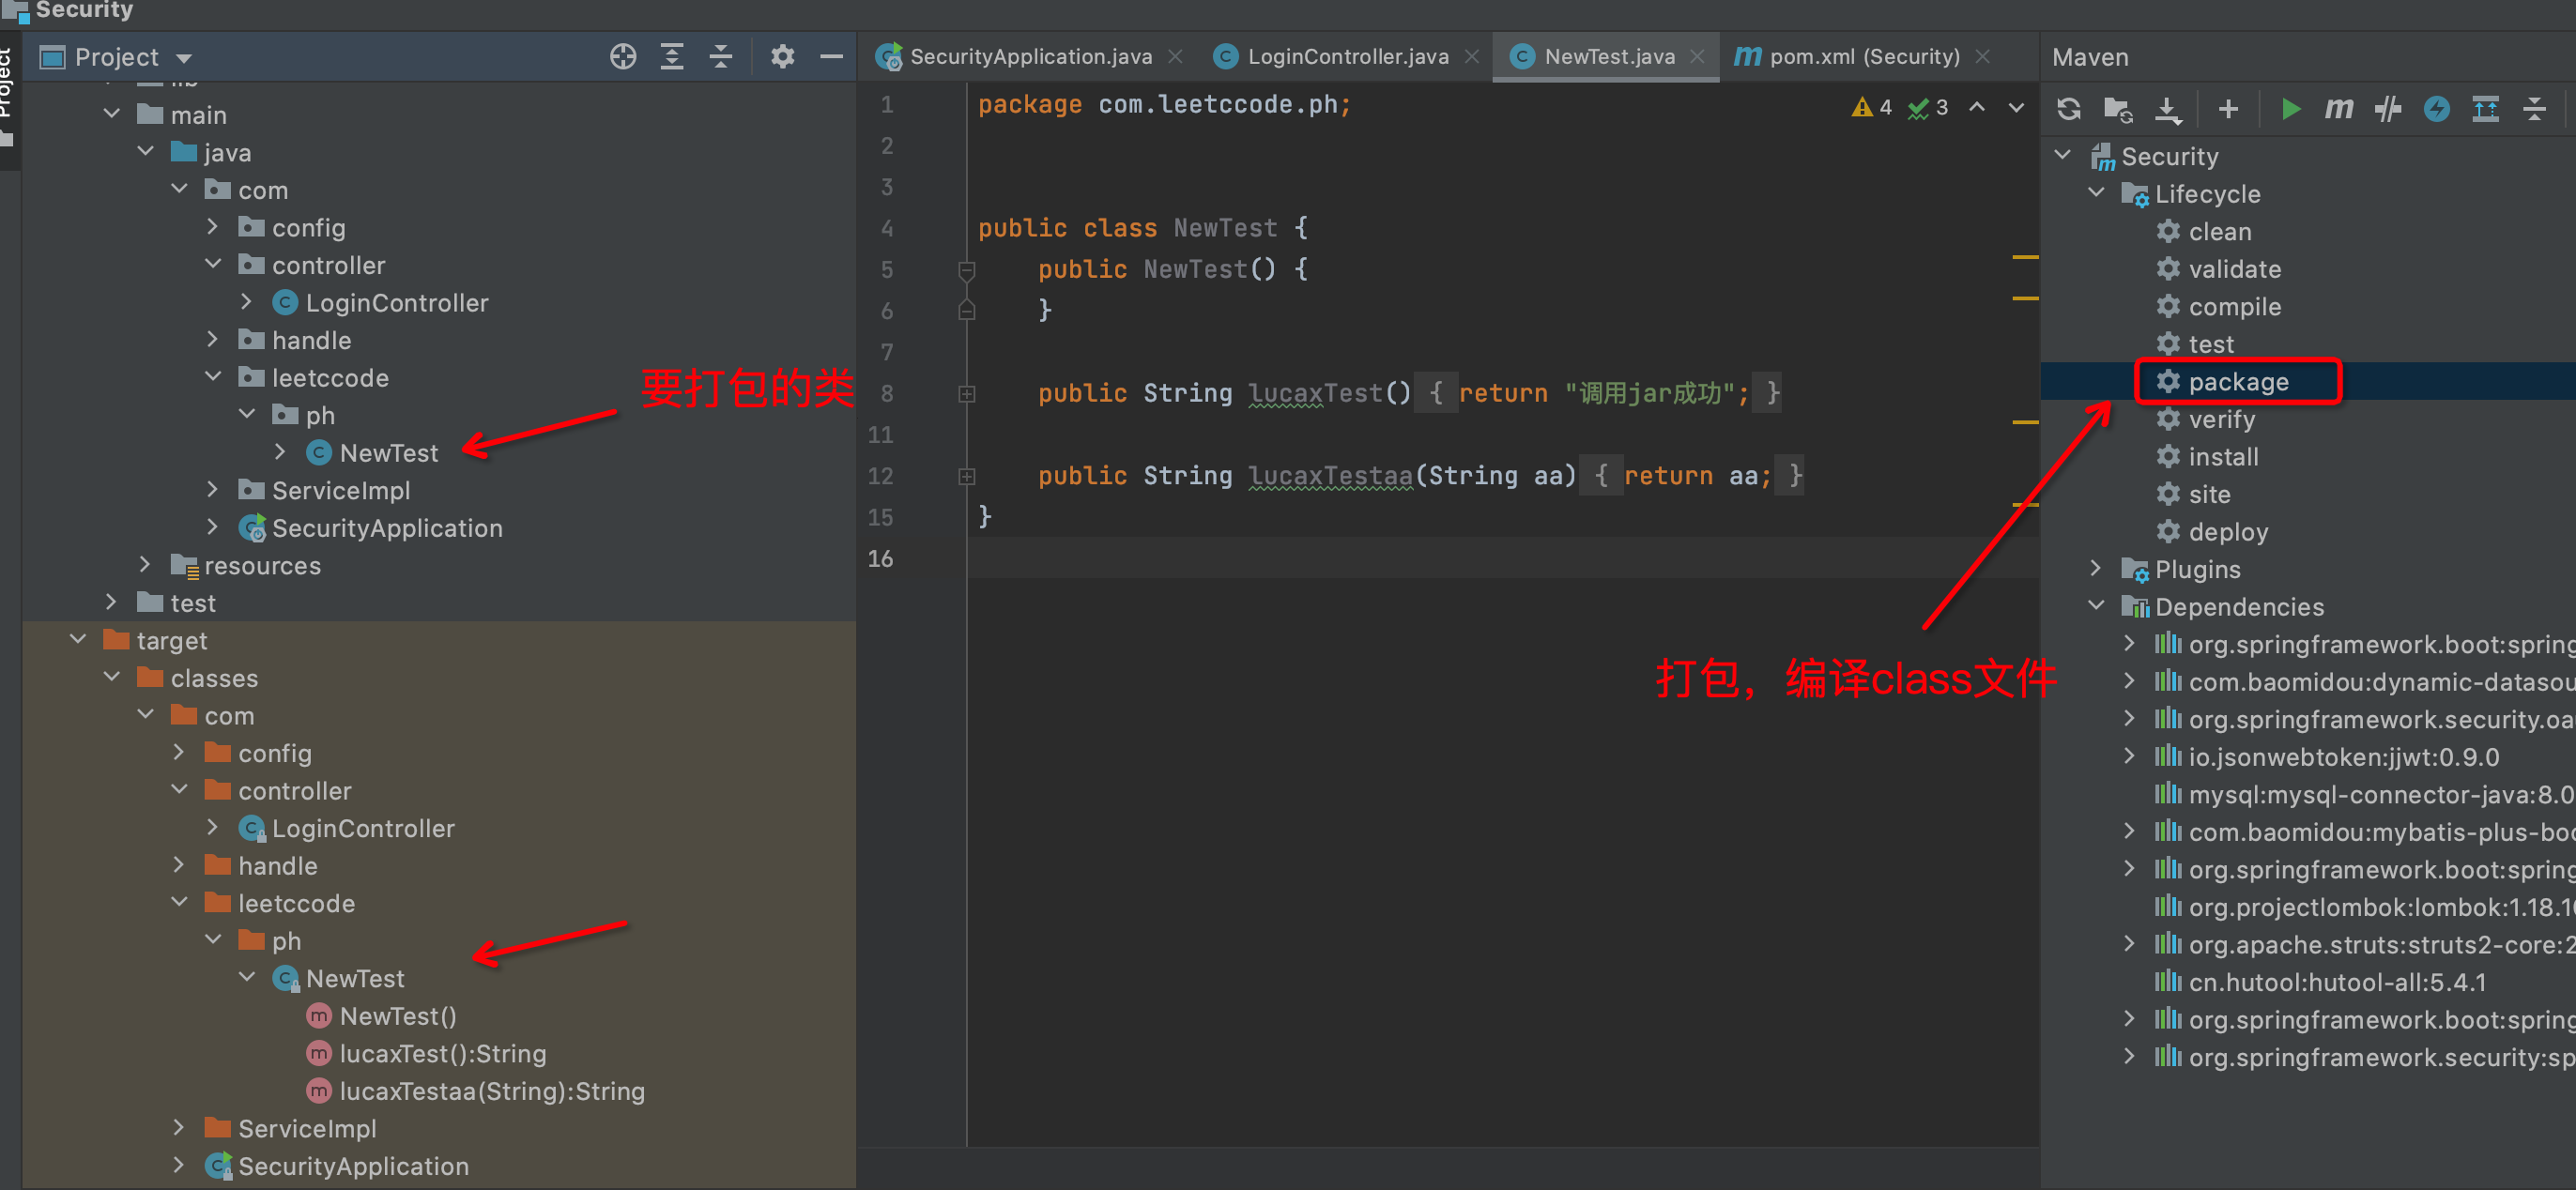
Task: Jump to next highlighted error arrow
Action: 2015,108
